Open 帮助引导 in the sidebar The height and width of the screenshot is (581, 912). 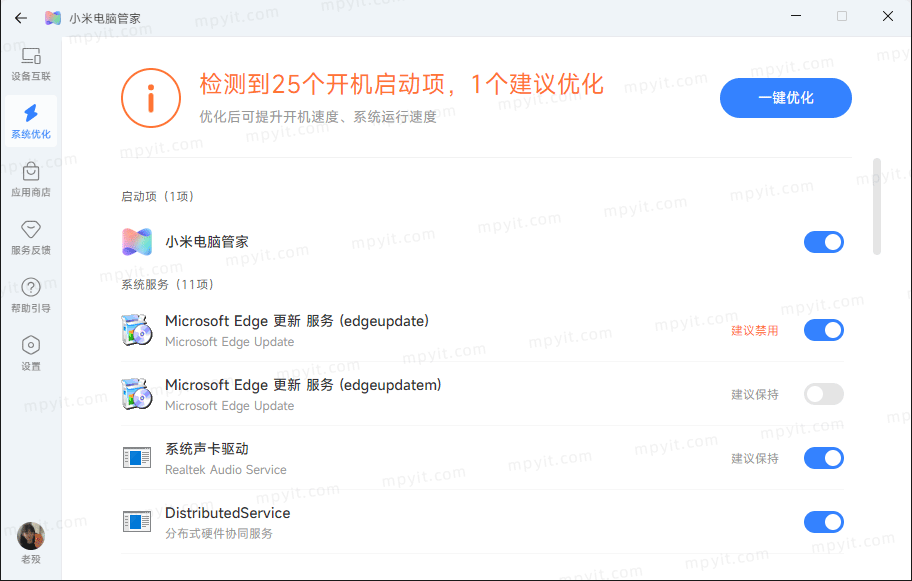point(31,296)
